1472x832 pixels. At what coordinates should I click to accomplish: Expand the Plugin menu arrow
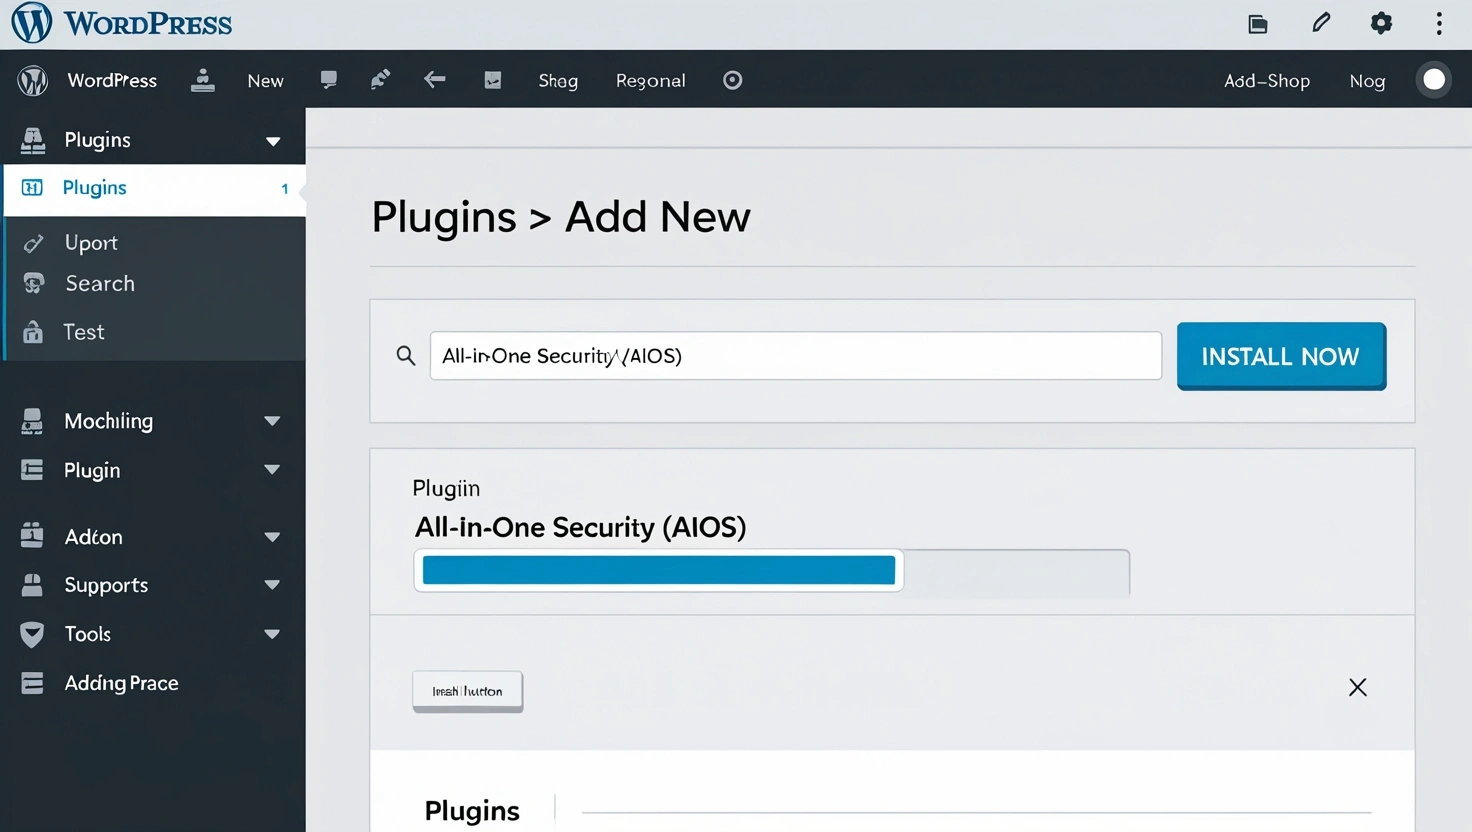point(272,470)
